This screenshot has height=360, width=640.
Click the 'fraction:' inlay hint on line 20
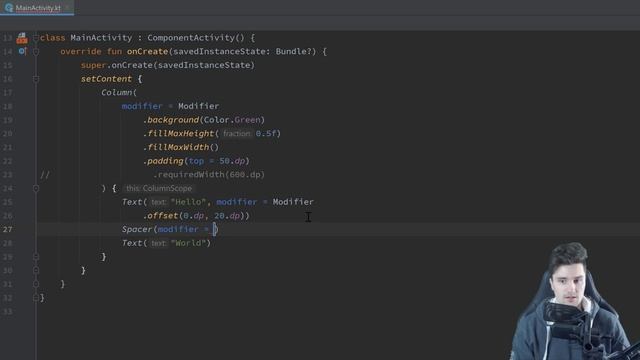pyautogui.click(x=237, y=134)
